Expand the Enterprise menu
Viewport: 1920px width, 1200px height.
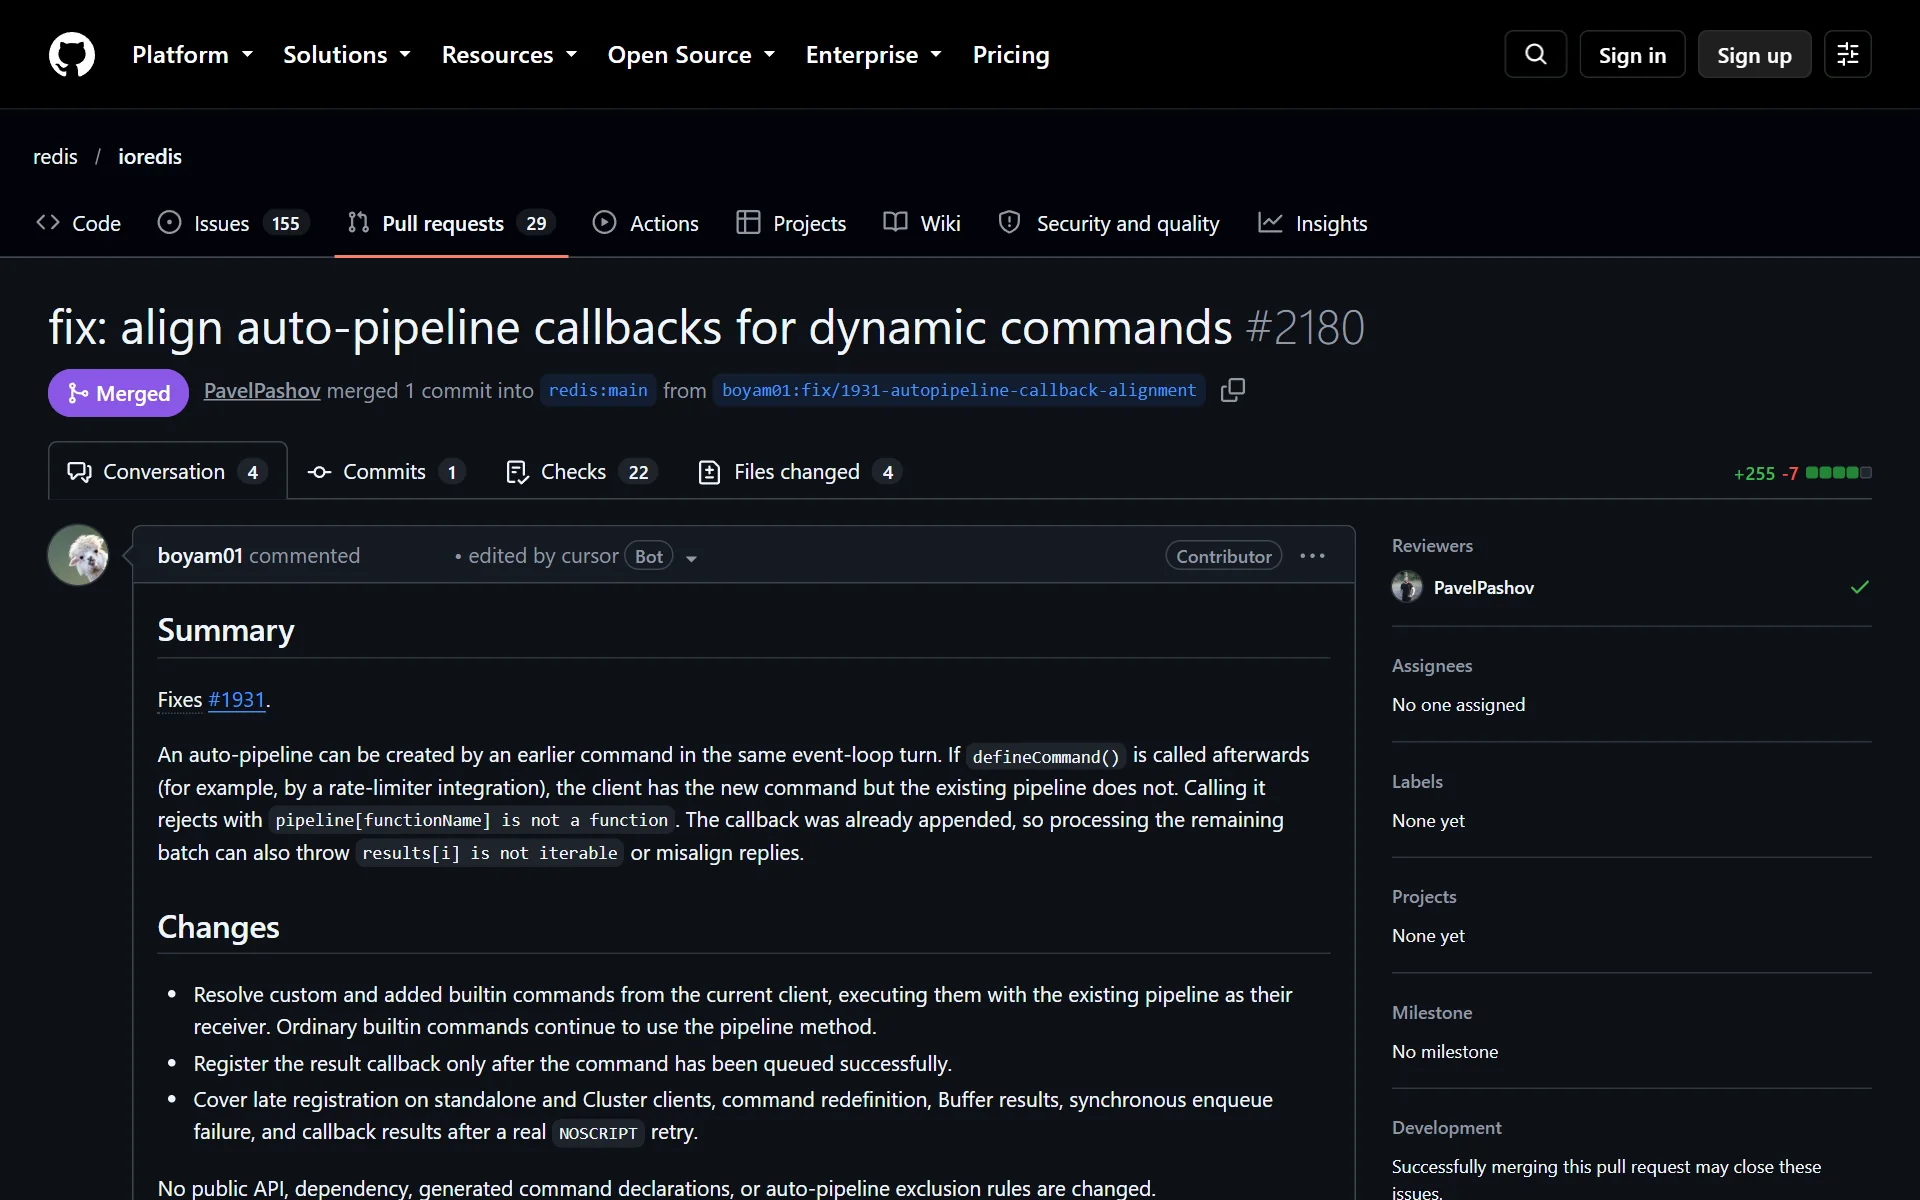pos(873,55)
